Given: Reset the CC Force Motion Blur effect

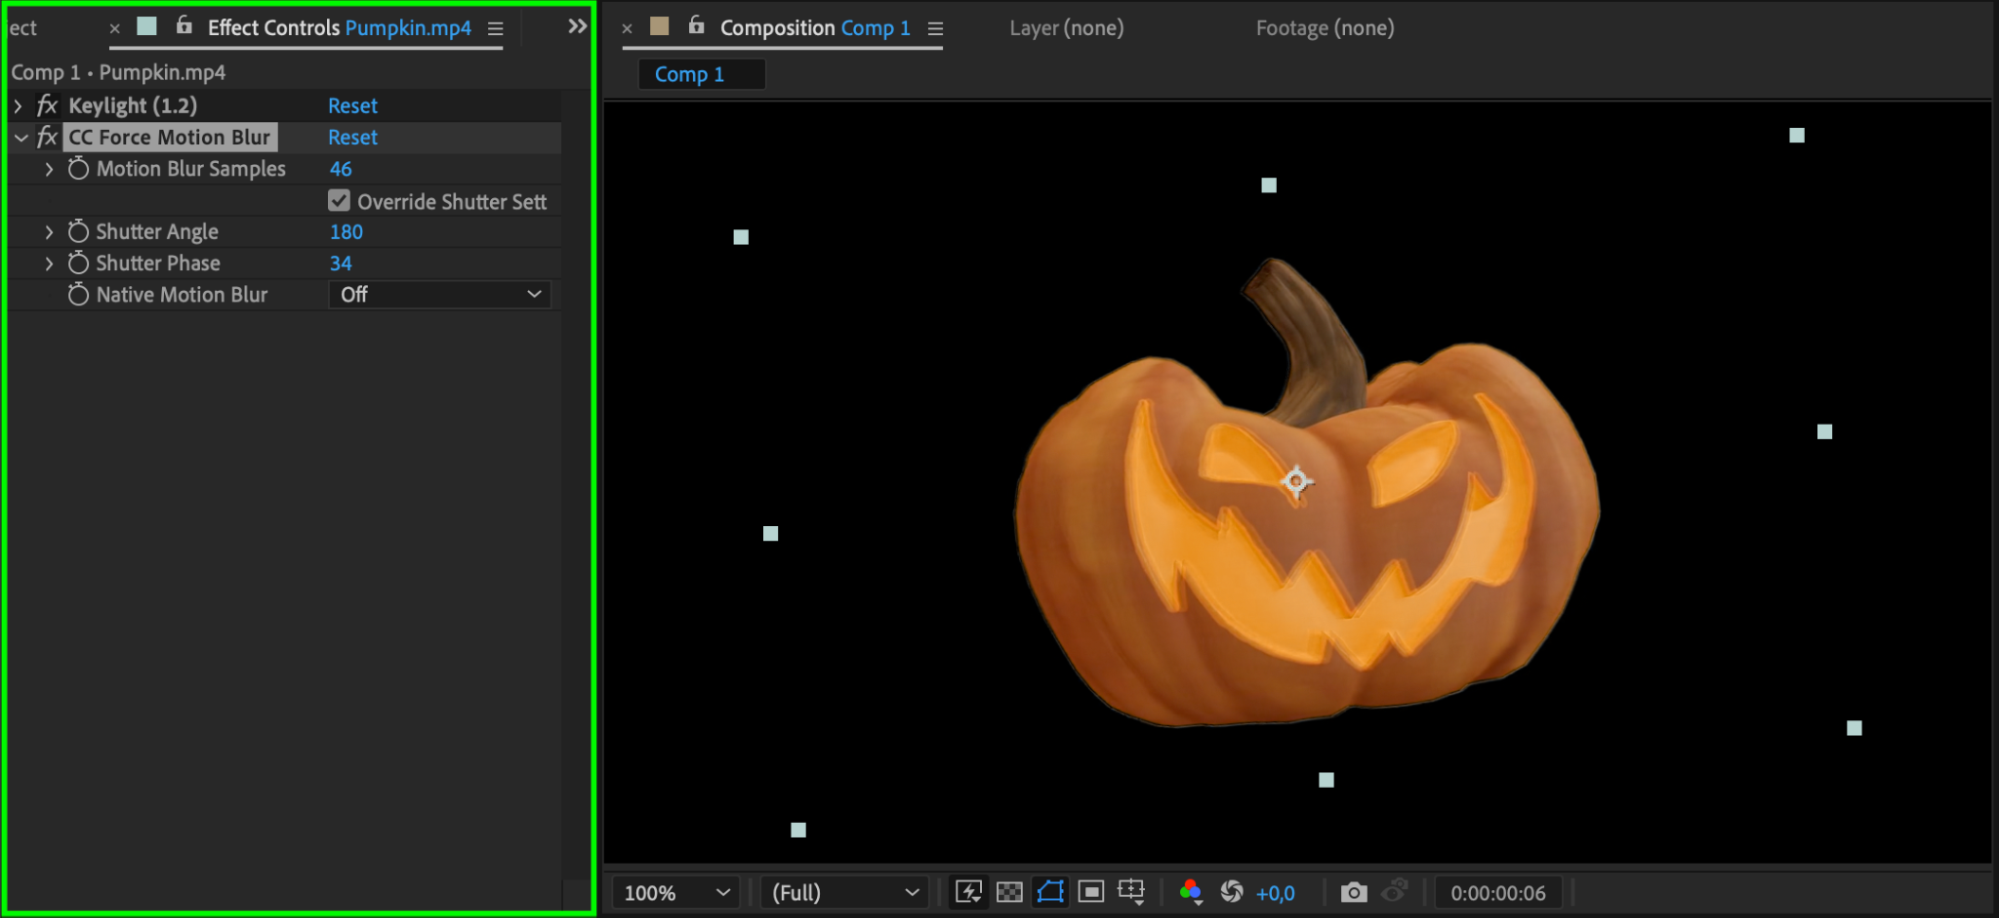Looking at the screenshot, I should [x=352, y=137].
